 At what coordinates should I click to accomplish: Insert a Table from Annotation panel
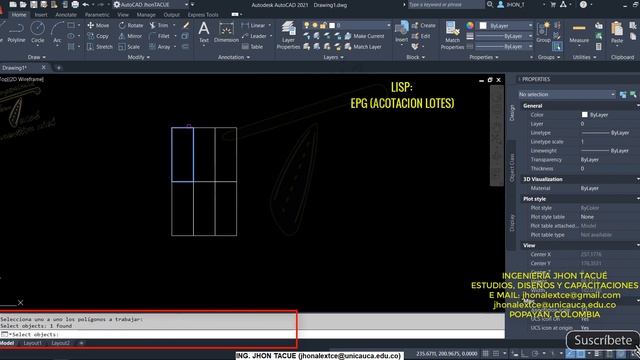click(x=252, y=47)
